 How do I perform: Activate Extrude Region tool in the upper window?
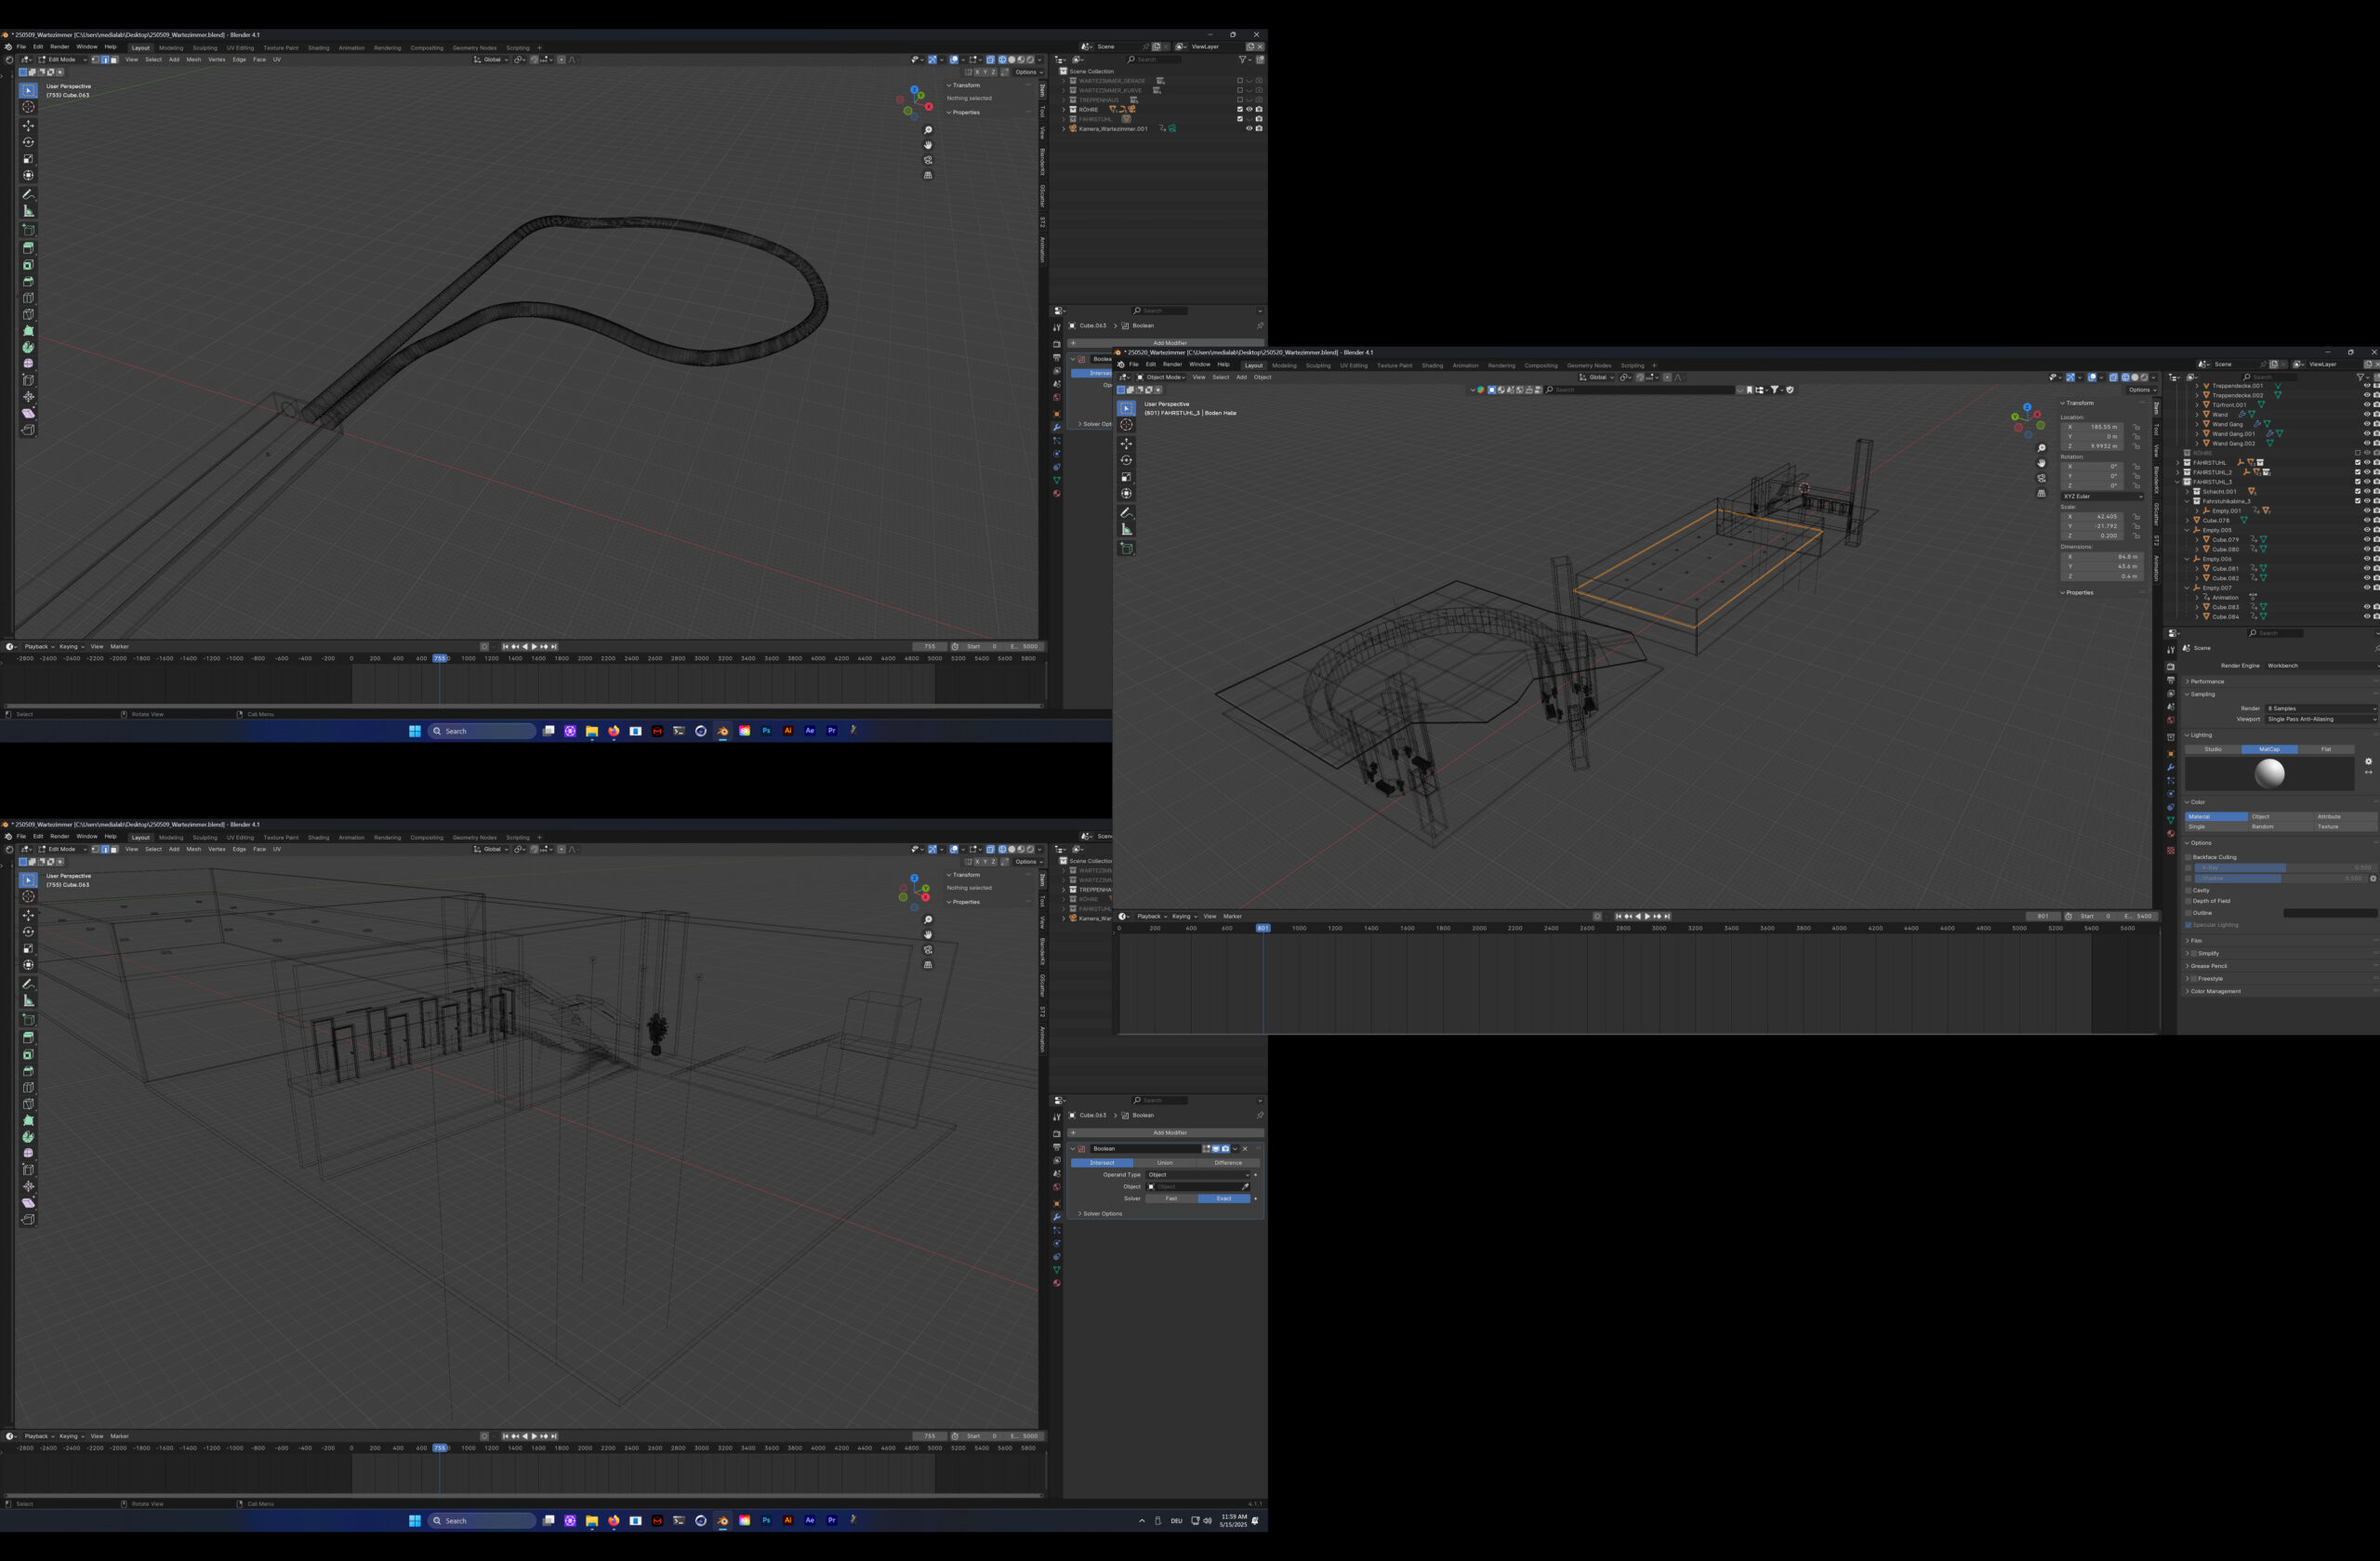tap(28, 247)
